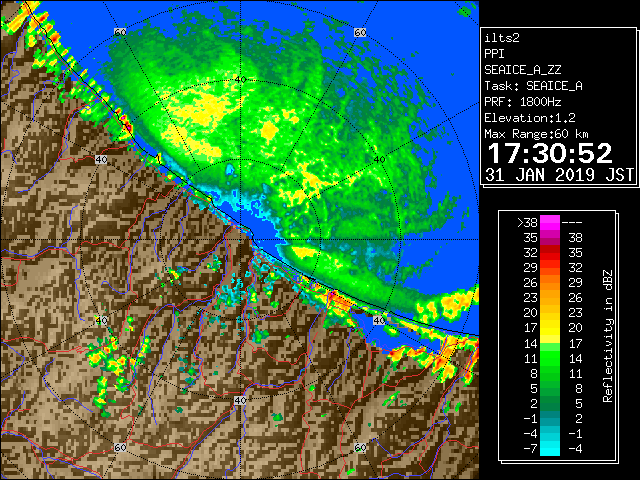
Task: Click the '---' legend upper-bound label
Action: tap(572, 223)
